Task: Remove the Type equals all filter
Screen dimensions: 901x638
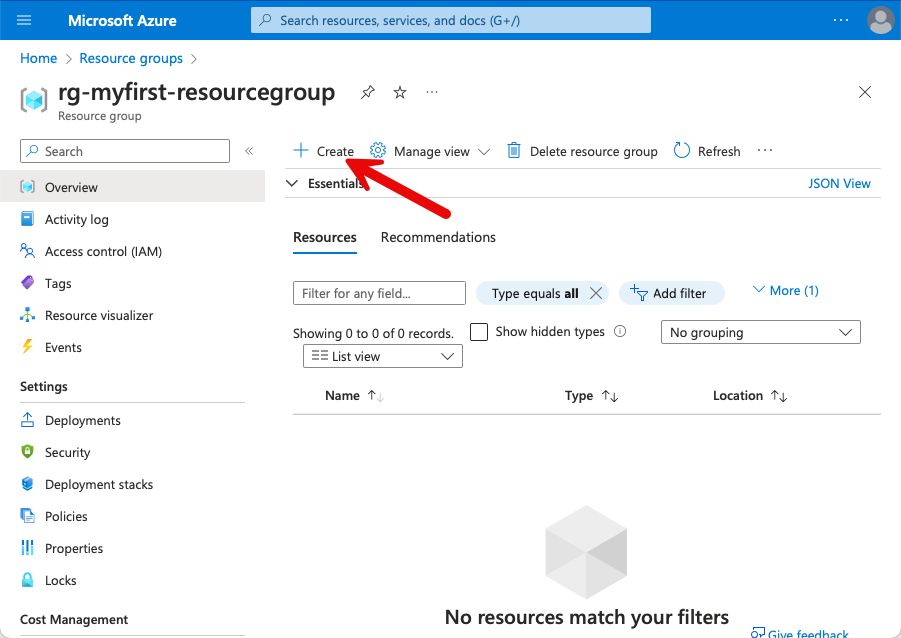Action: click(x=596, y=293)
